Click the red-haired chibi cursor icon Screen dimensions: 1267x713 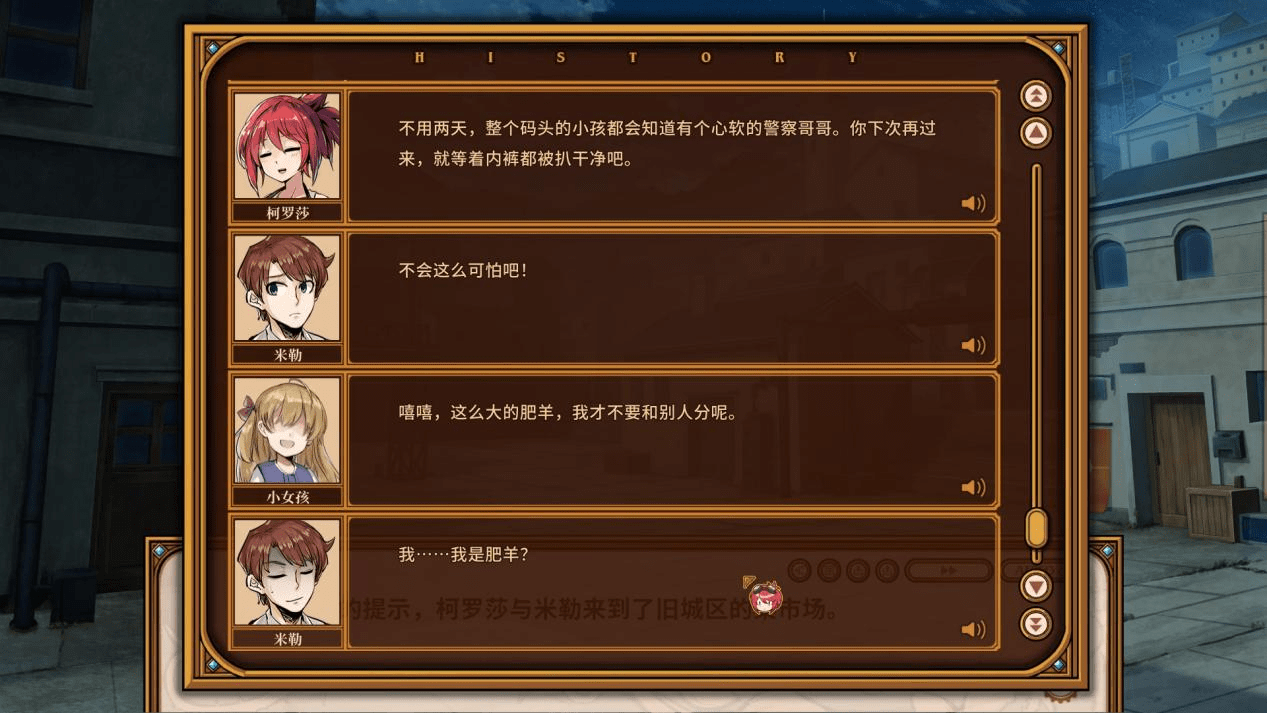(x=764, y=597)
